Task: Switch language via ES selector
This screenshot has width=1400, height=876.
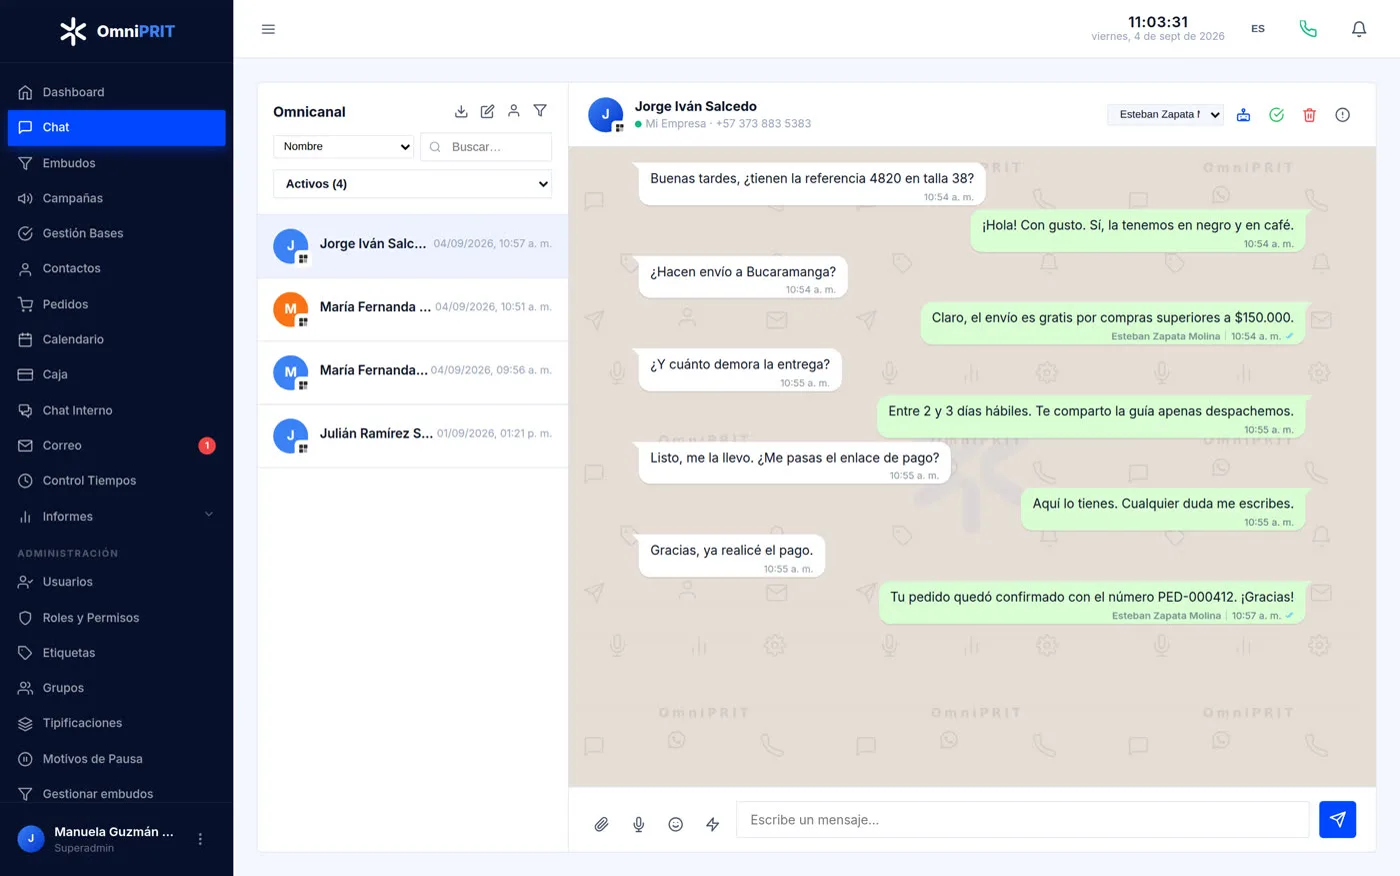Action: coord(1258,29)
